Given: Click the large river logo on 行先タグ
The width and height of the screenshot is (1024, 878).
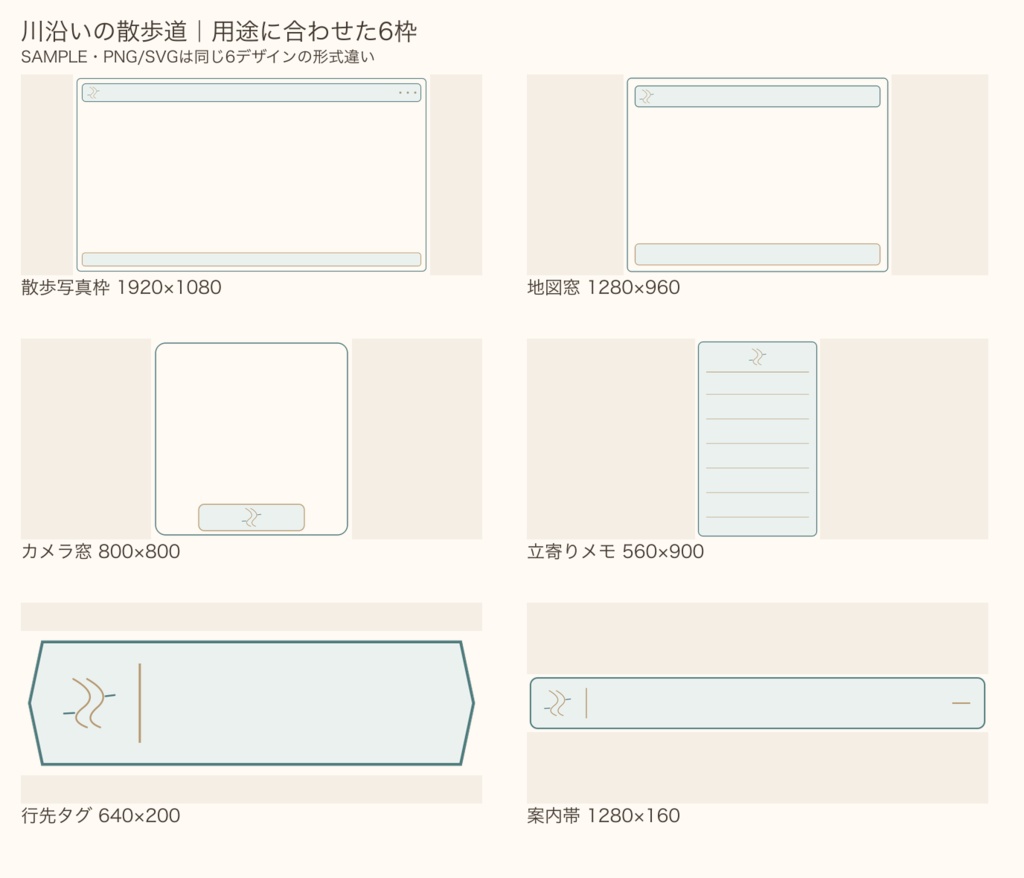Looking at the screenshot, I should point(89,703).
